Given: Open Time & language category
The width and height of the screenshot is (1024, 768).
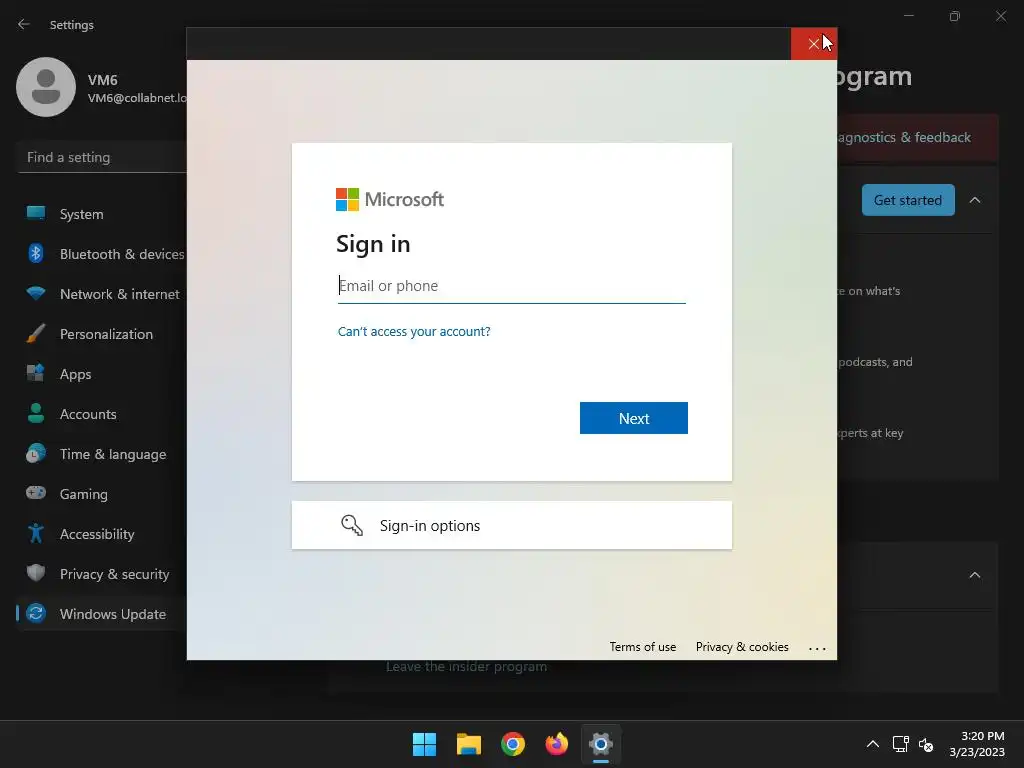Looking at the screenshot, I should pos(101,454).
